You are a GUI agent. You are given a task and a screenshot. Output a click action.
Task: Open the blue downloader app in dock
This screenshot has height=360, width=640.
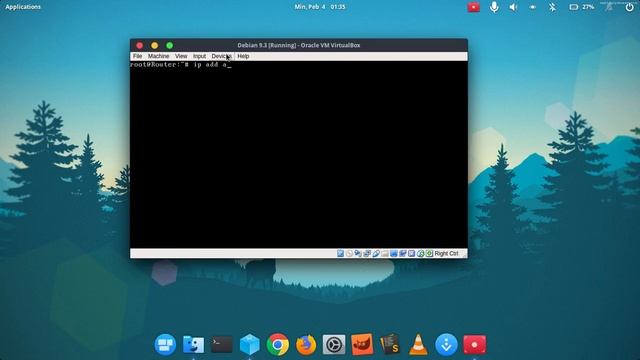coord(446,344)
